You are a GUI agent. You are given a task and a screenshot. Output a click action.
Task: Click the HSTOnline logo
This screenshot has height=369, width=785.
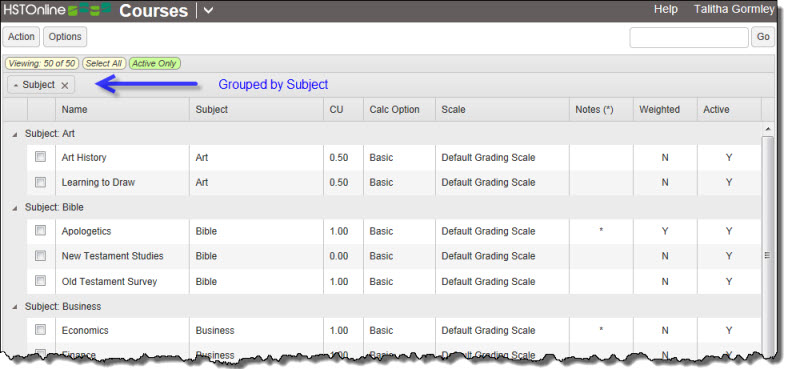click(x=57, y=11)
